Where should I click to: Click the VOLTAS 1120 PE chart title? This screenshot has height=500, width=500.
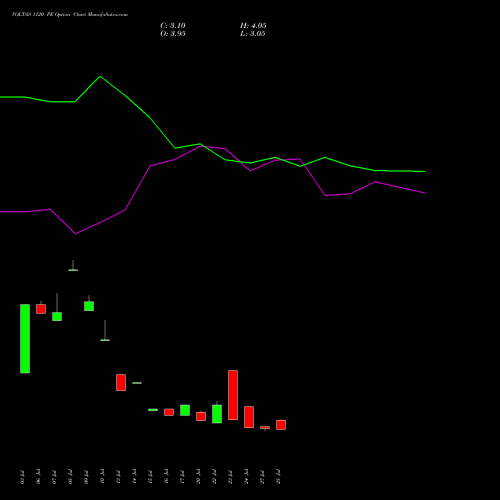tap(70, 15)
